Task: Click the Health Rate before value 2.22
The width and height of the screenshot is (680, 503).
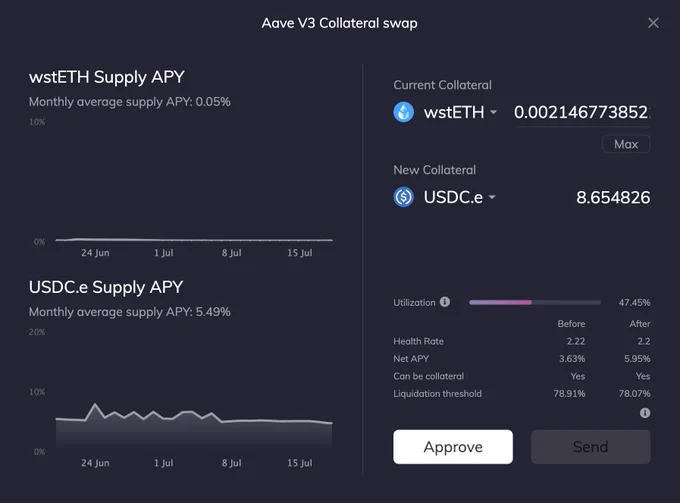Action: point(575,341)
